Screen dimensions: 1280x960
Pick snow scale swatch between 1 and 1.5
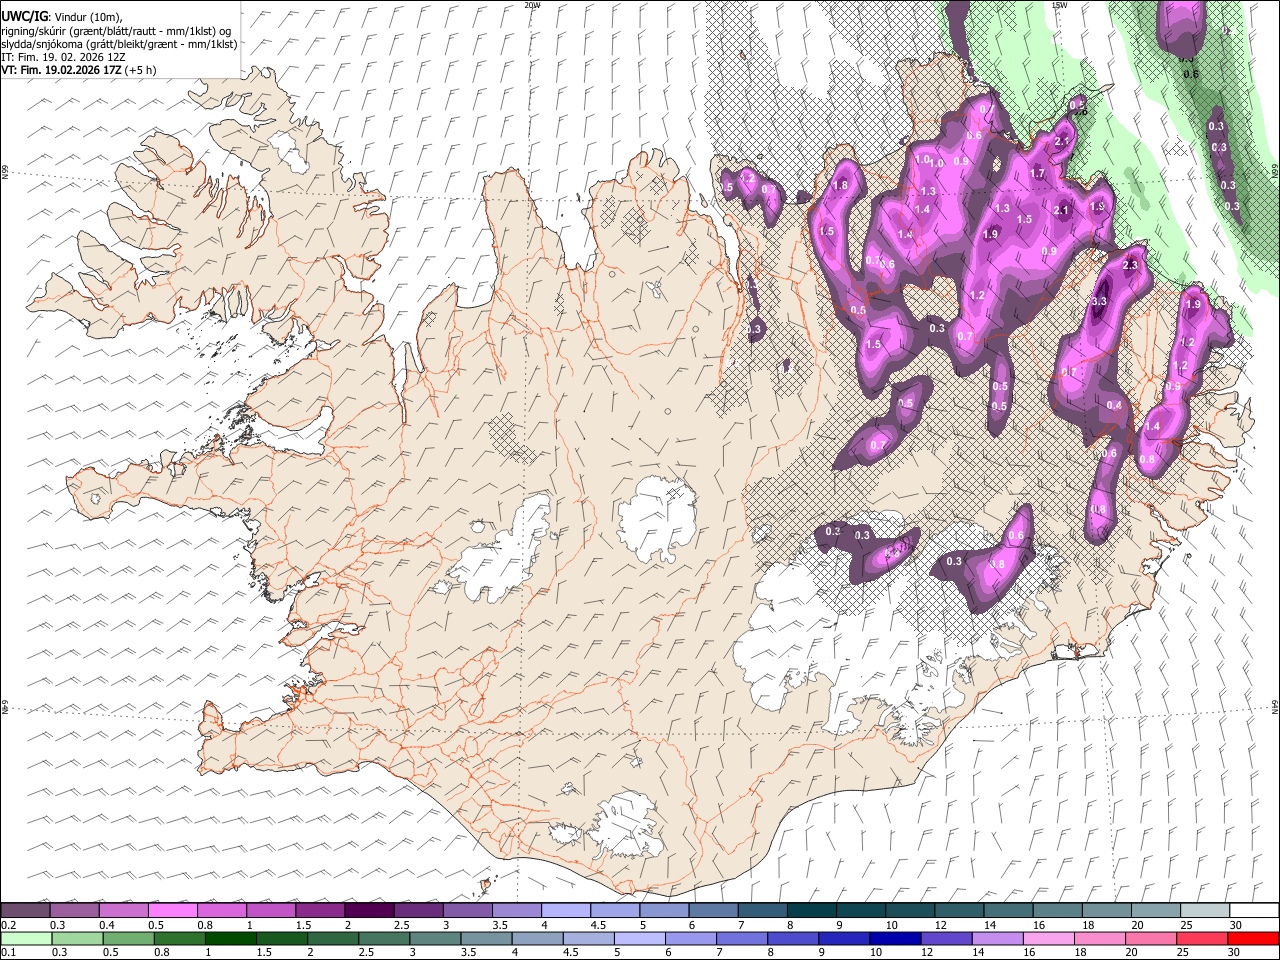[x=270, y=910]
